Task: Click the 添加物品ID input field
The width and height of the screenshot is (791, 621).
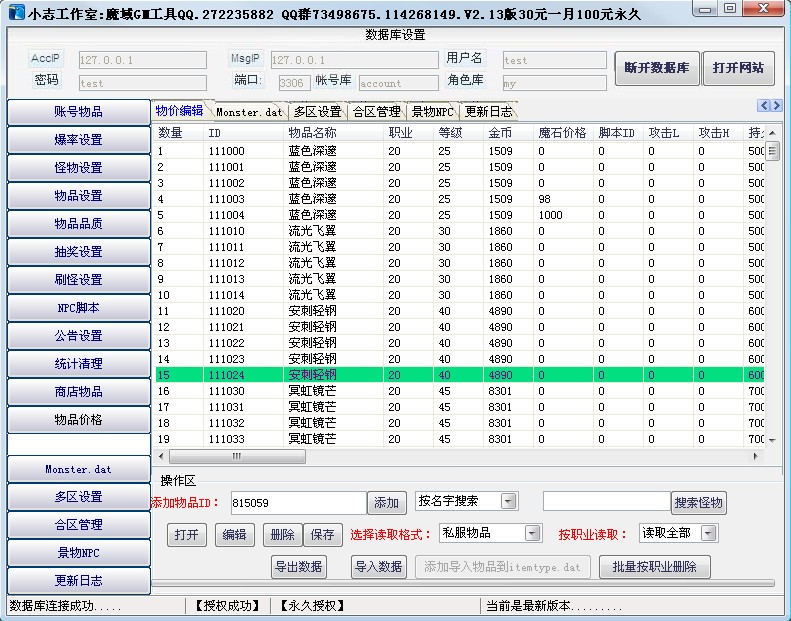Action: pyautogui.click(x=298, y=503)
